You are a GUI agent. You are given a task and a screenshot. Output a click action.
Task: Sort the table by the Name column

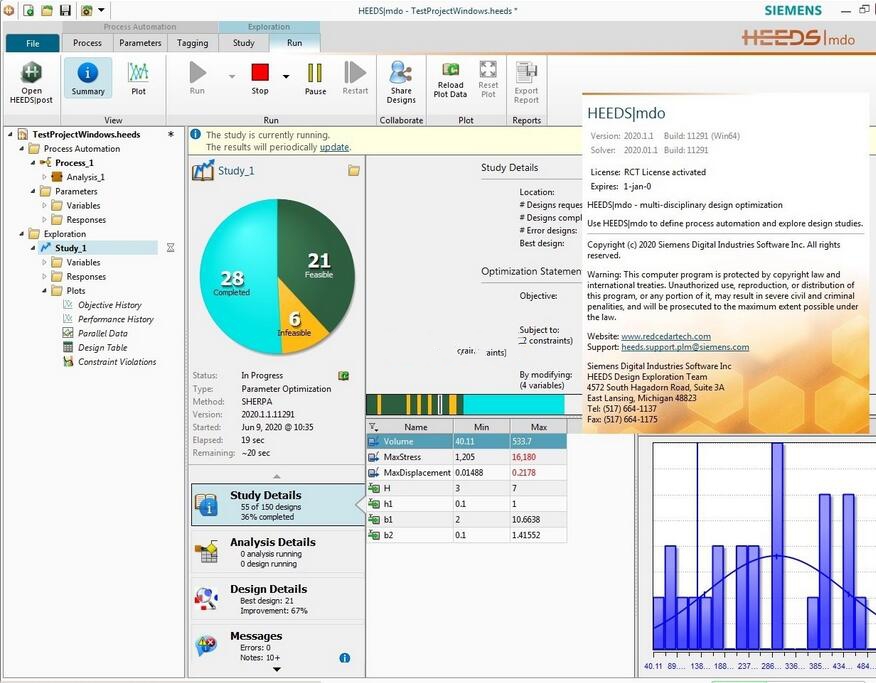(416, 427)
